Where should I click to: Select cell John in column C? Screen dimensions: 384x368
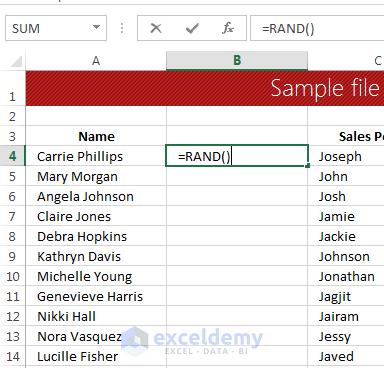pyautogui.click(x=346, y=176)
